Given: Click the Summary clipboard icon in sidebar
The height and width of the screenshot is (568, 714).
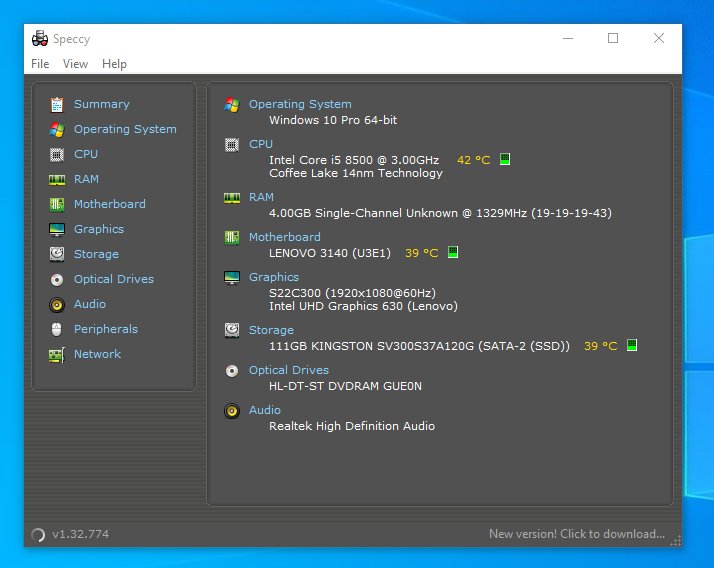Looking at the screenshot, I should click(57, 105).
